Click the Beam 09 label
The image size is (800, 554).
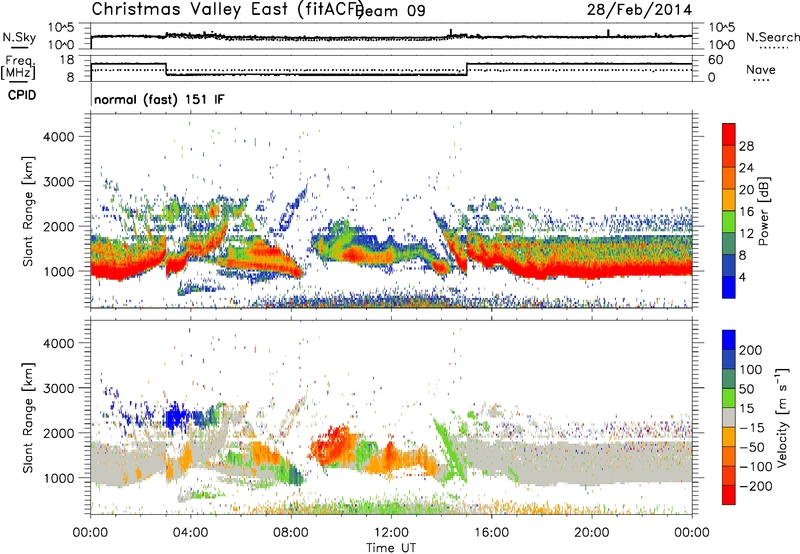390,10
